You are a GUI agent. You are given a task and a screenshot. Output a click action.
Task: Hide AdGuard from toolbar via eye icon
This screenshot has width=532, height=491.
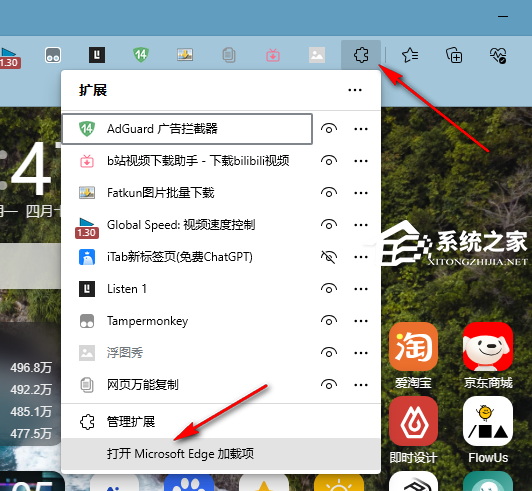(x=329, y=129)
